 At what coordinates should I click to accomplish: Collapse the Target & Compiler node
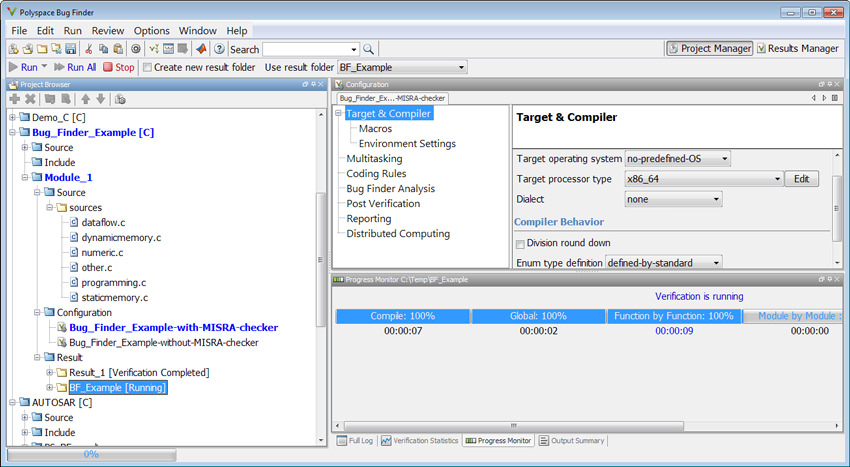click(x=338, y=113)
